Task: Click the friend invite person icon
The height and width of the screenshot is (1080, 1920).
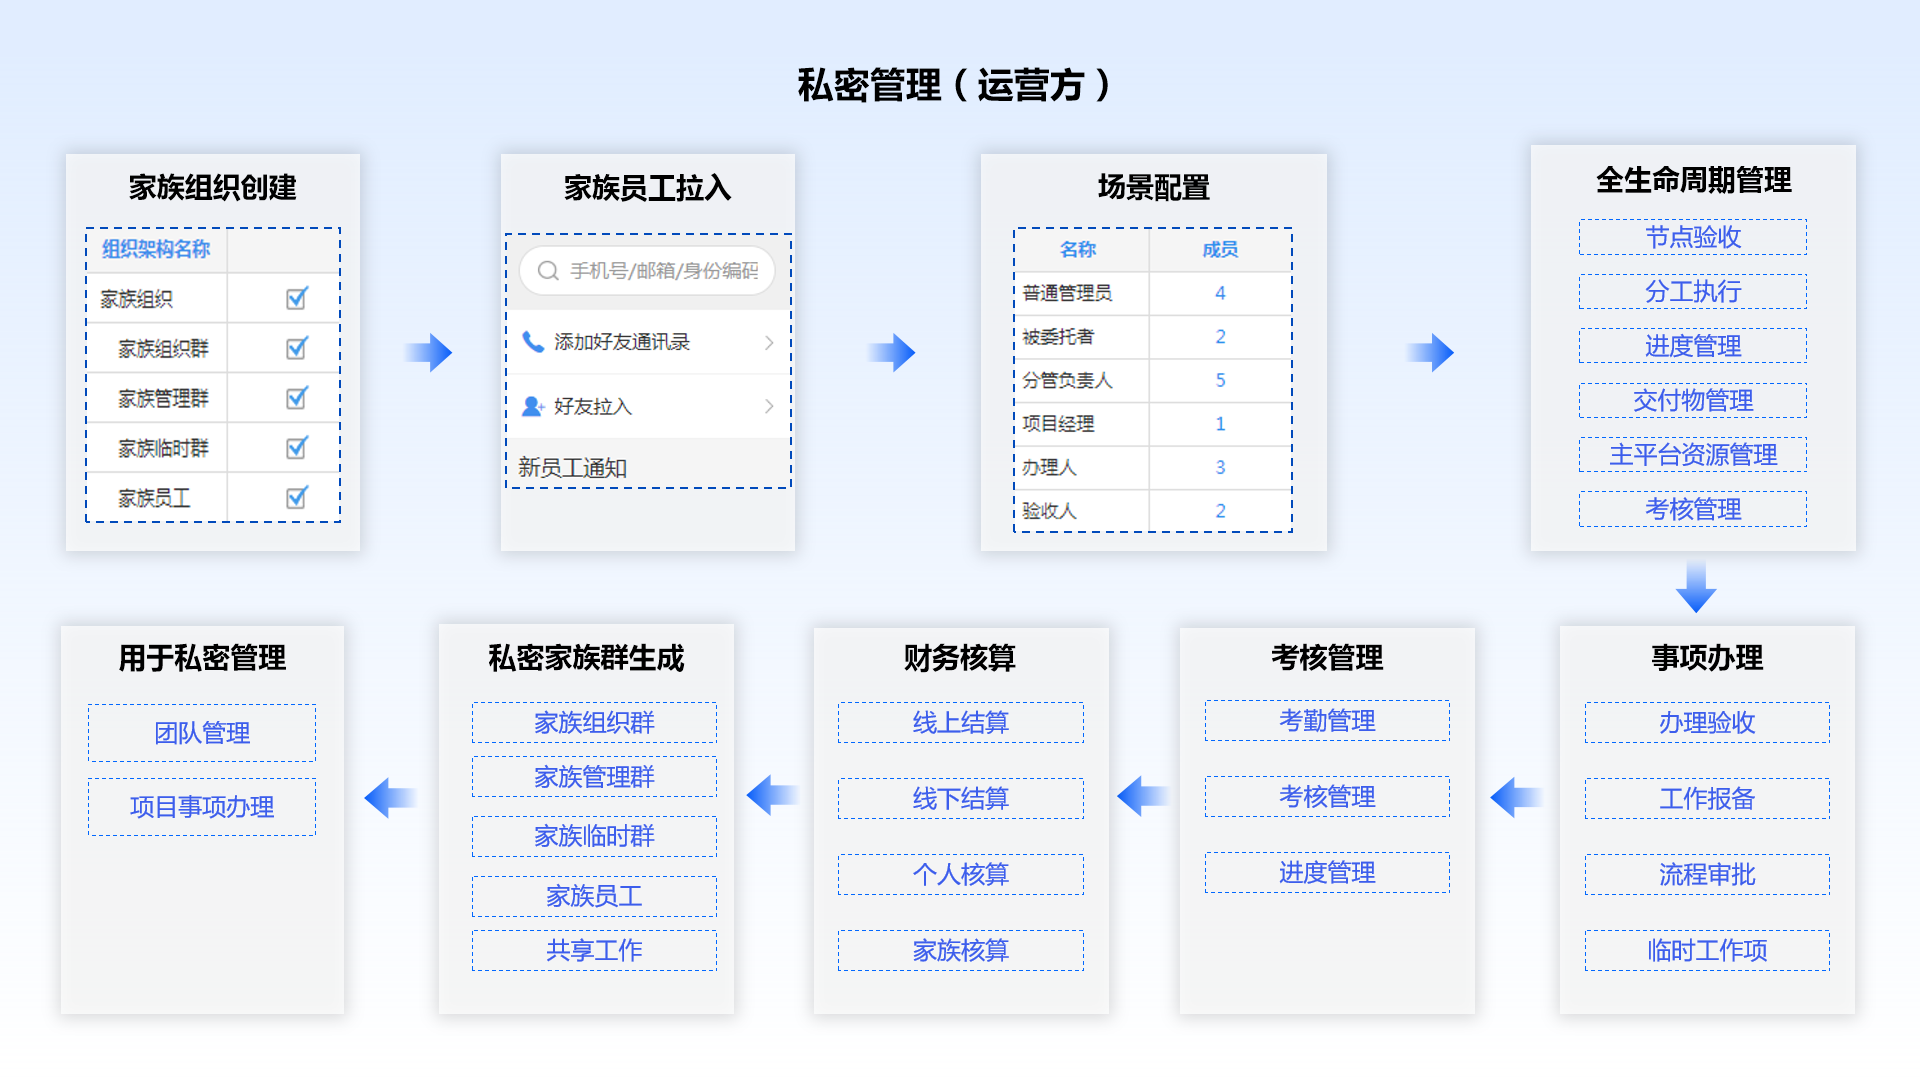Action: (x=533, y=406)
